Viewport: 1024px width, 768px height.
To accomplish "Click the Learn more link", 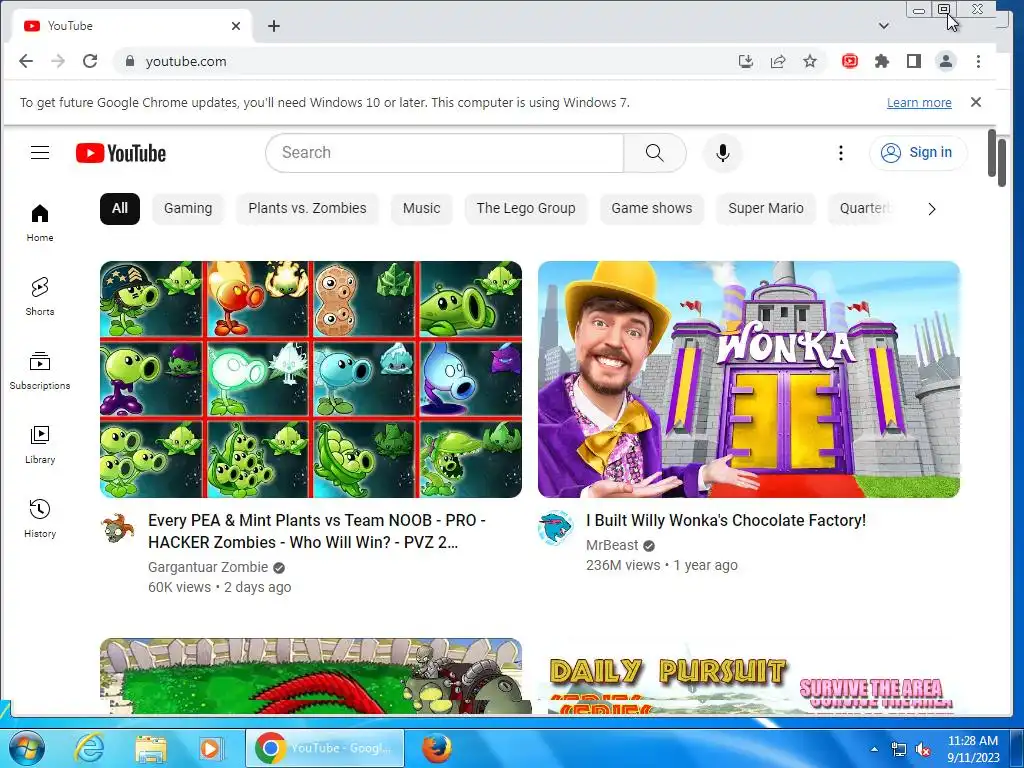I will (919, 103).
